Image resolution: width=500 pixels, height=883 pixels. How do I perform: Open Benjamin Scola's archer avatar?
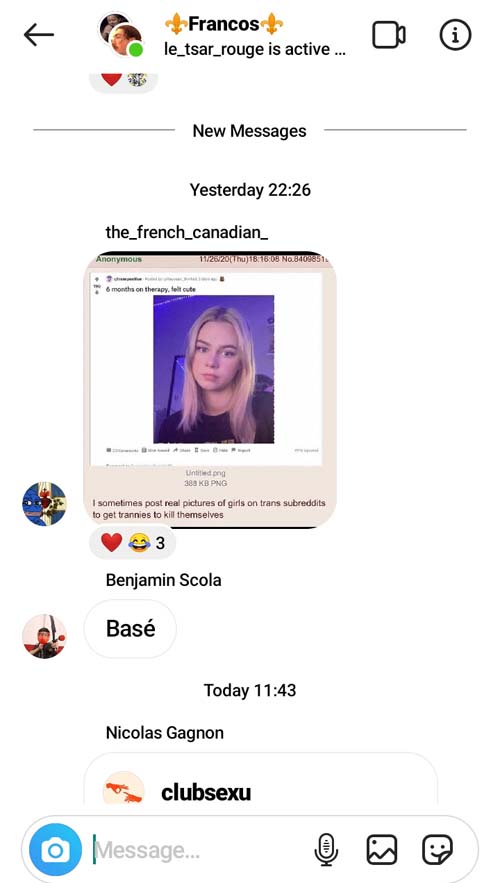pyautogui.click(x=44, y=636)
